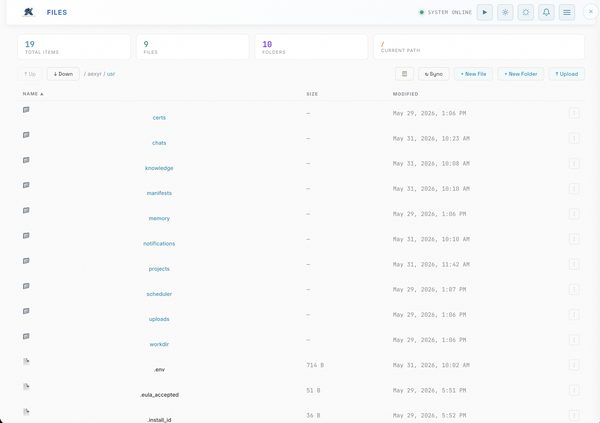
Task: Close the panel with the X button
Action: coord(590,12)
